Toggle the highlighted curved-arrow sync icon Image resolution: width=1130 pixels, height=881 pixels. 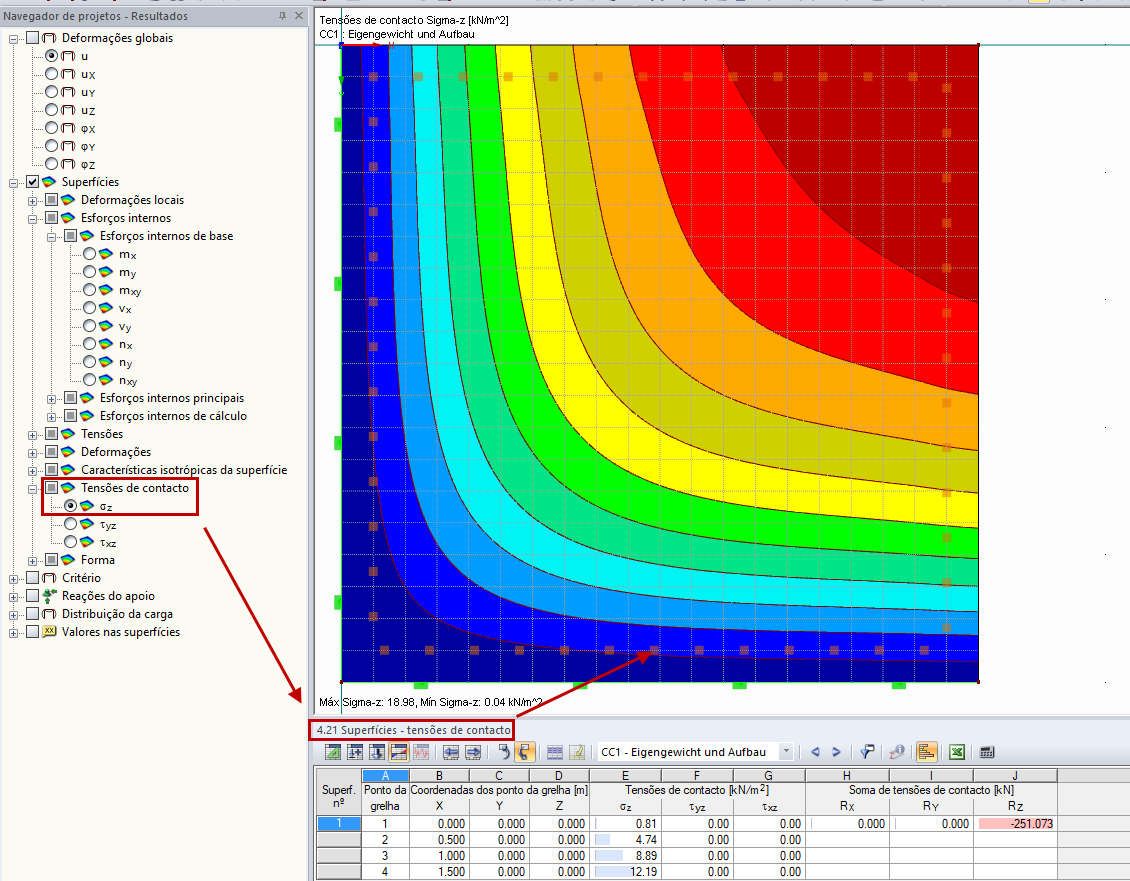525,752
